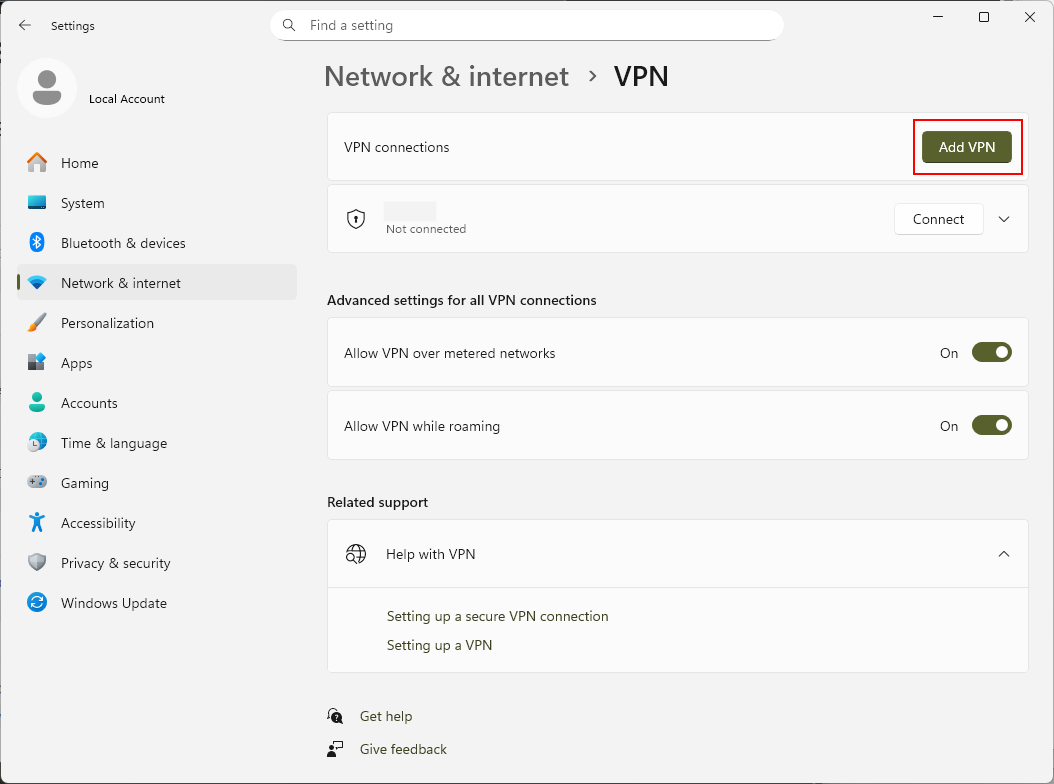Go to Time & language settings

tap(113, 443)
